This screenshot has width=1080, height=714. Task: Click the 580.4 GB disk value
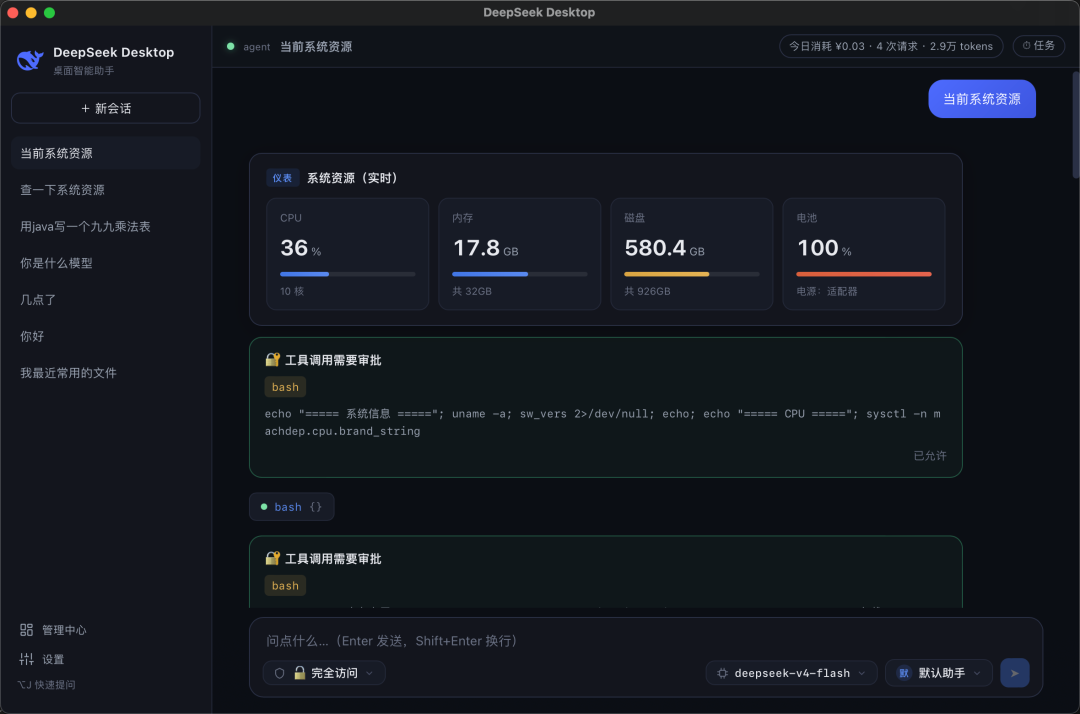pyautogui.click(x=664, y=248)
